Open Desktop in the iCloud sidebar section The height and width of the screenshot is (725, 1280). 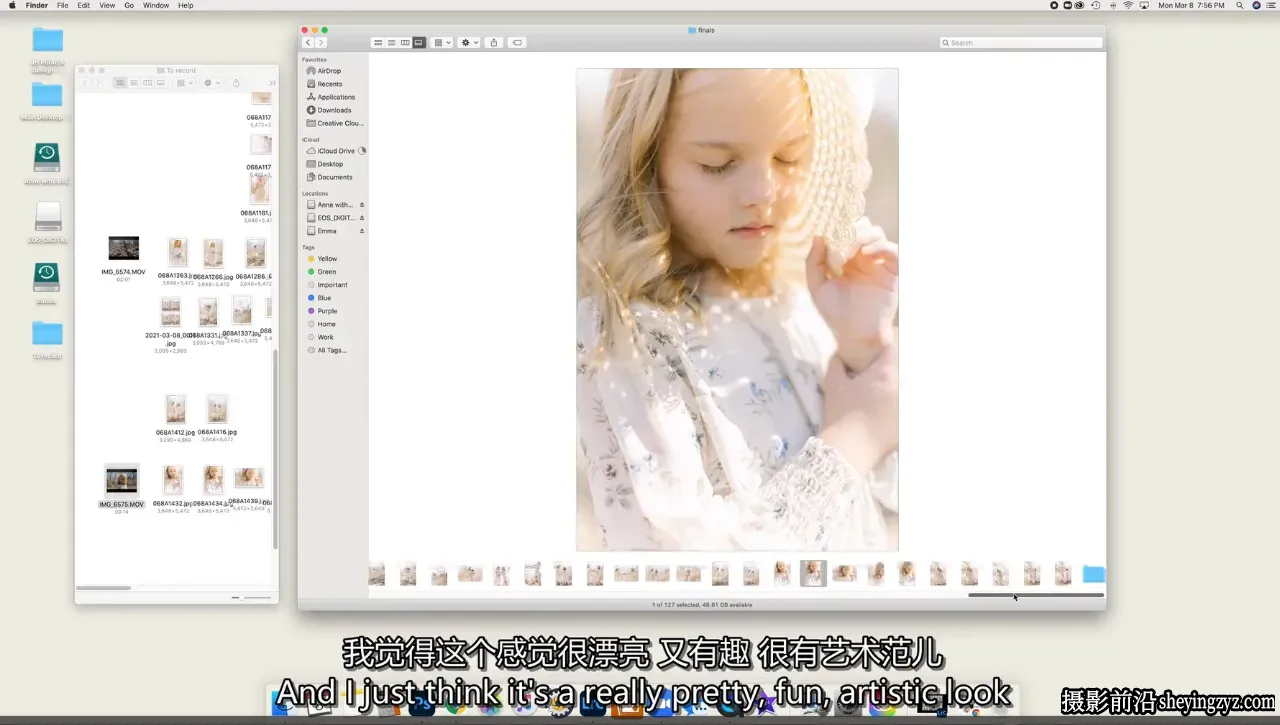pyautogui.click(x=330, y=164)
